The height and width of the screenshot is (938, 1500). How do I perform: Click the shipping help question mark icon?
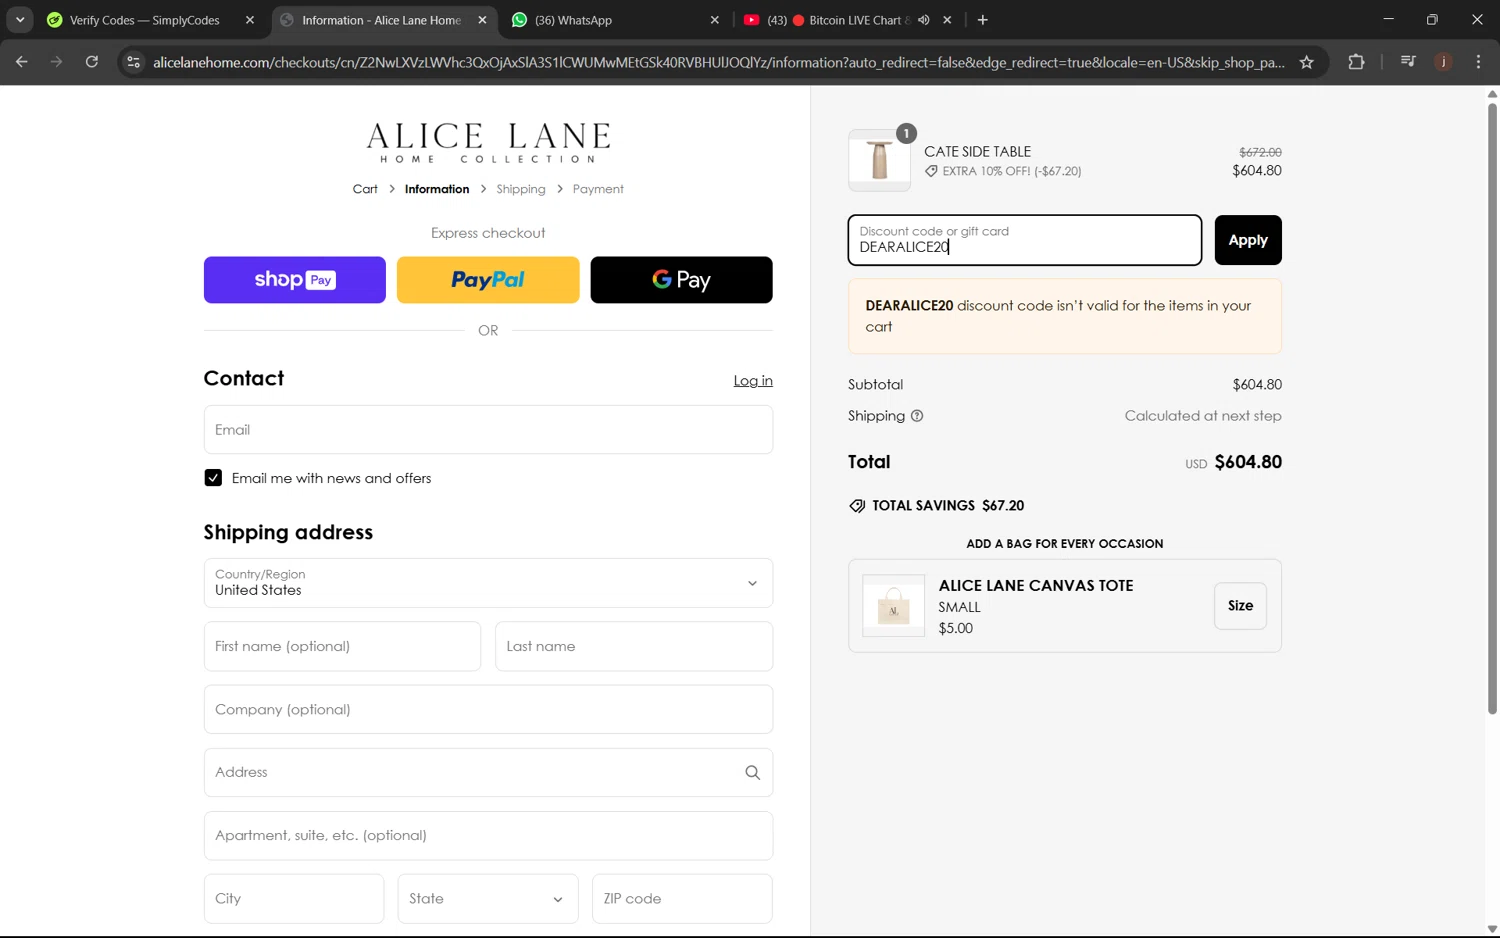[917, 416]
